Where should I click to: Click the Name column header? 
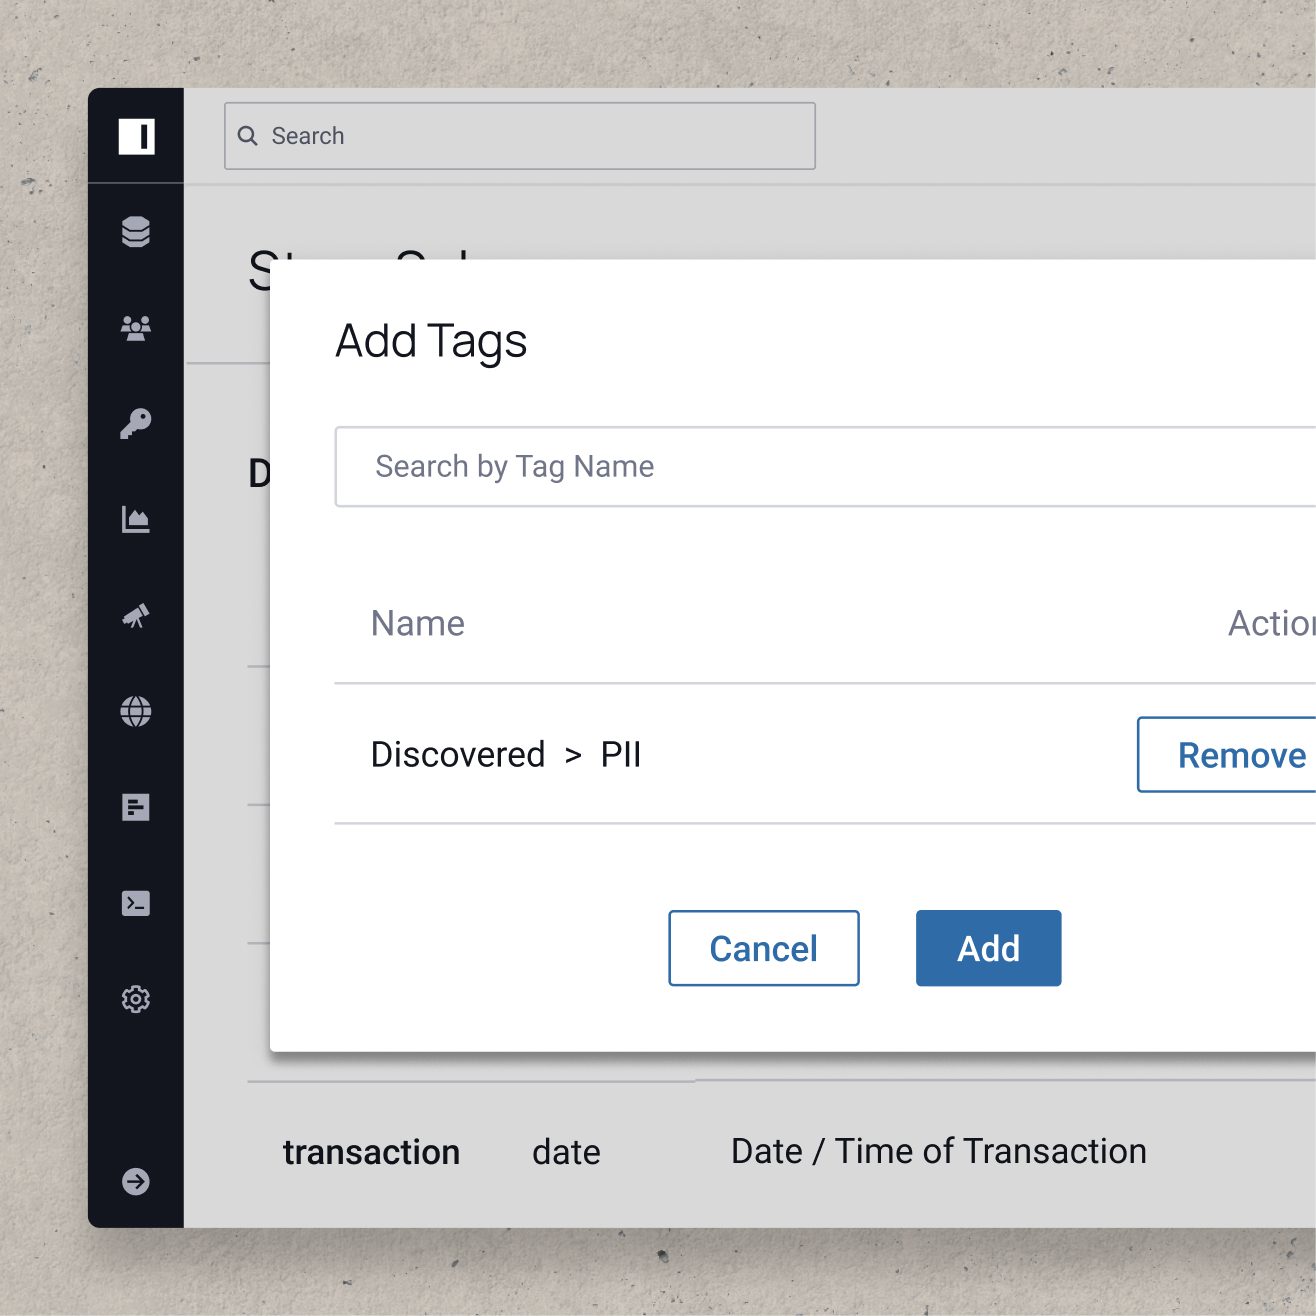coord(418,624)
